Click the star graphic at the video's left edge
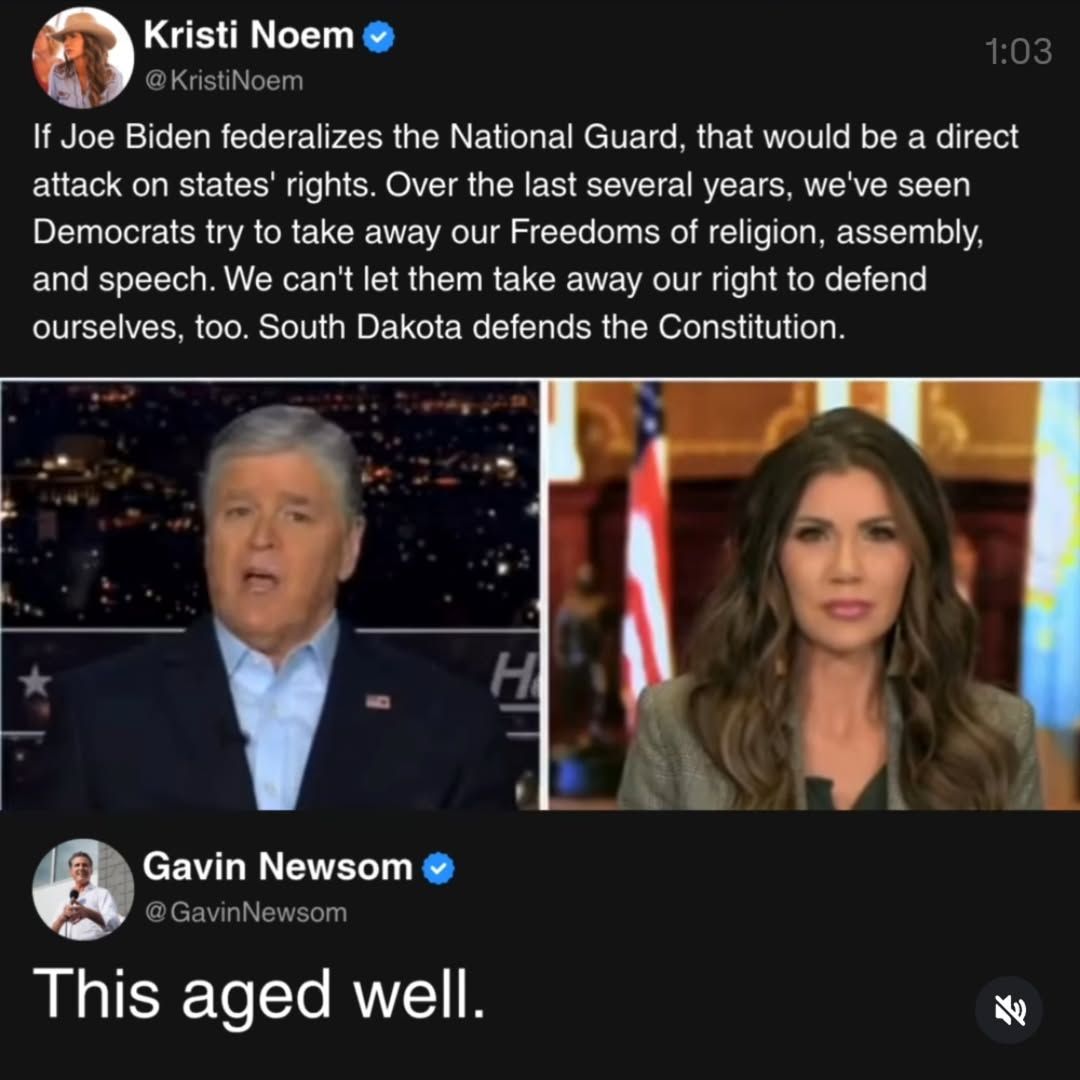 (34, 682)
